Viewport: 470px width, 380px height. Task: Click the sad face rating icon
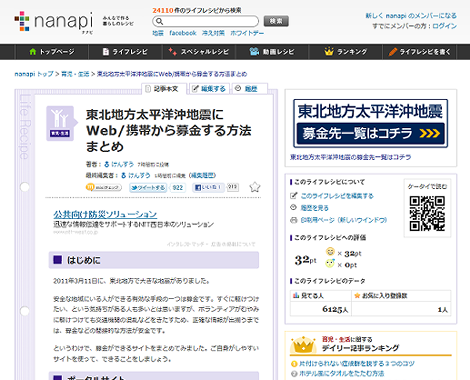330,263
